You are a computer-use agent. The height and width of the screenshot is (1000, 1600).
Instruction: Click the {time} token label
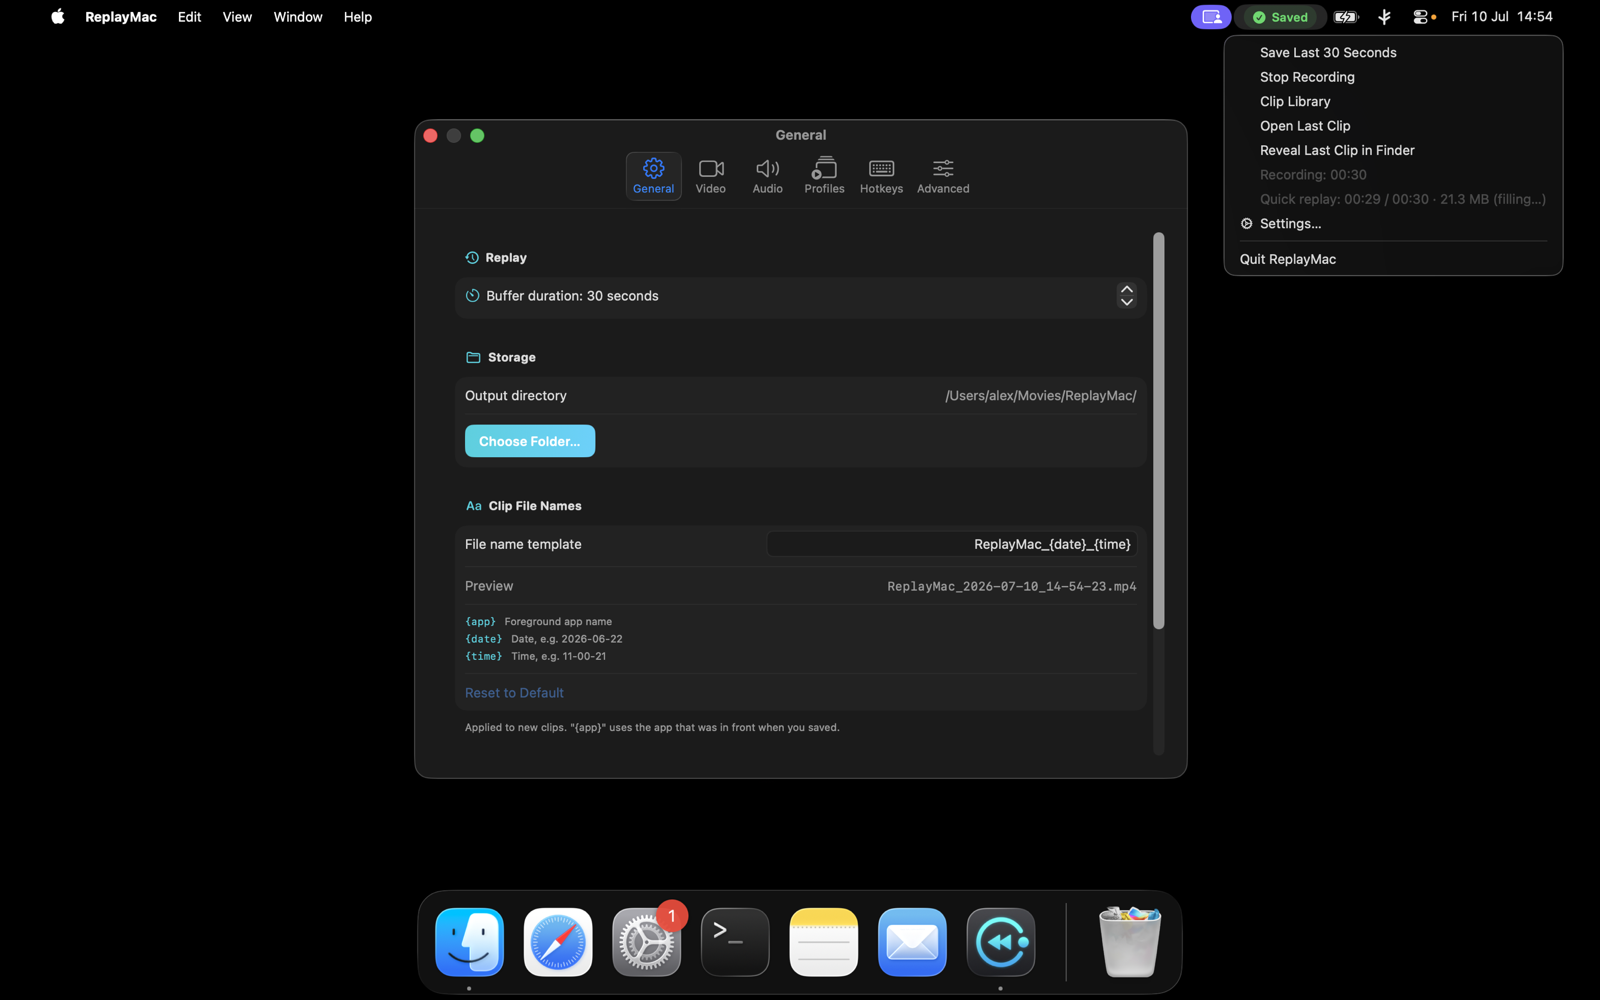(484, 657)
